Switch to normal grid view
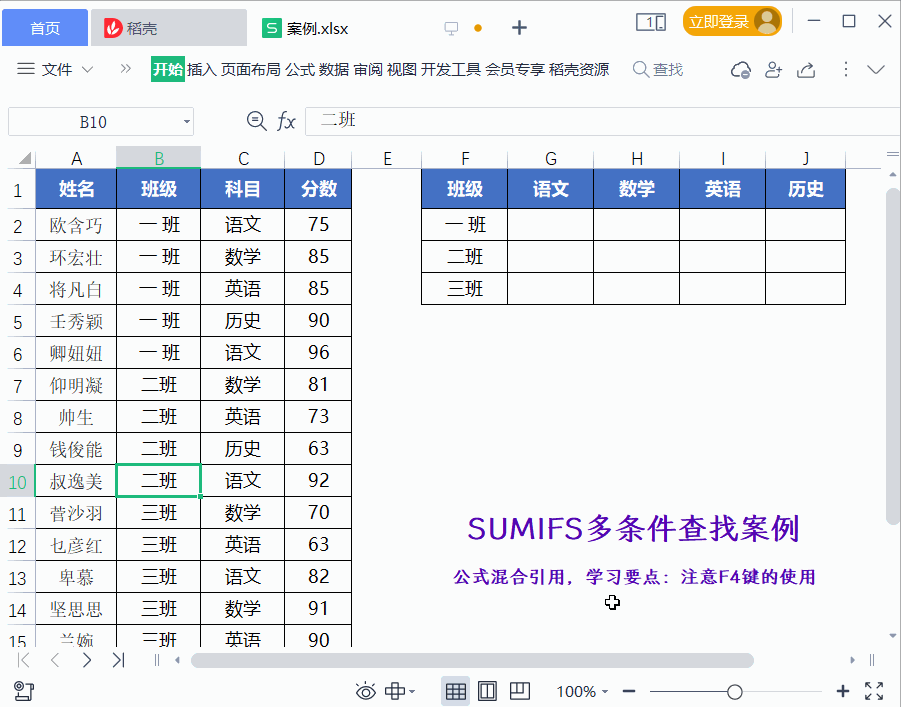This screenshot has width=901, height=707. pos(456,691)
